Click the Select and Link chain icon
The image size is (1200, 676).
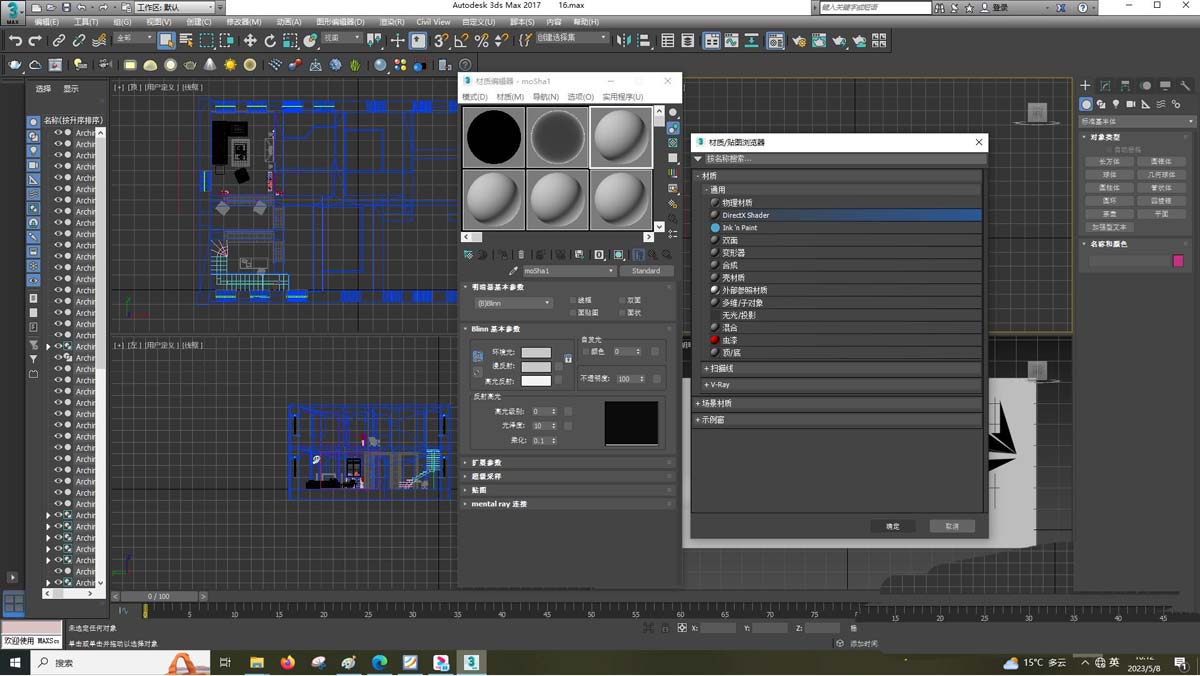tap(59, 41)
